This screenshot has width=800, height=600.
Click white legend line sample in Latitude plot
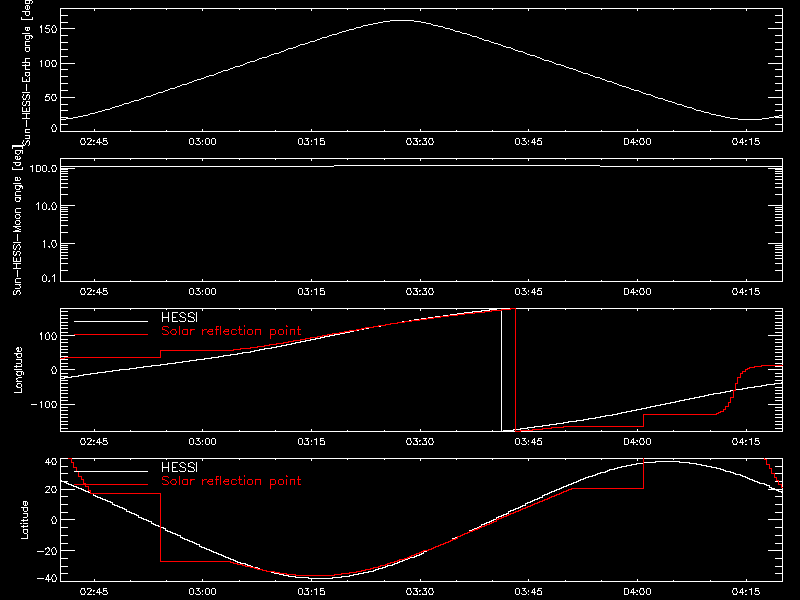point(111,471)
